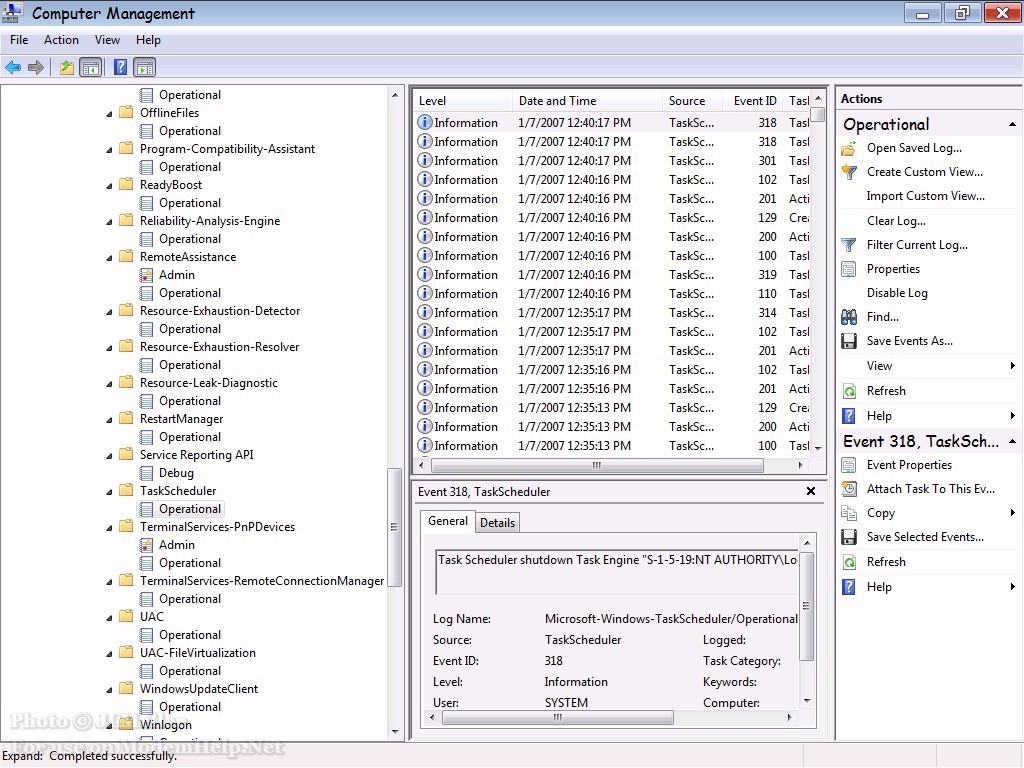Click the Computer Management title bar icon

[x=12, y=13]
